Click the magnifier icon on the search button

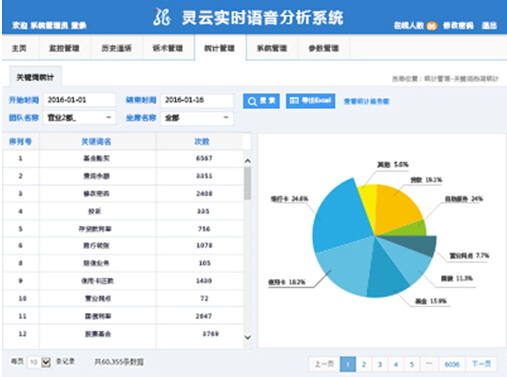click(252, 101)
